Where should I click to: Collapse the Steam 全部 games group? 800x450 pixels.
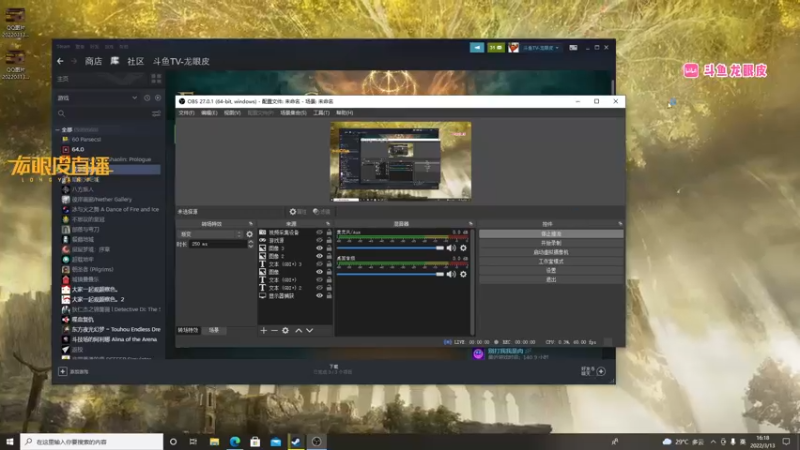click(x=58, y=130)
